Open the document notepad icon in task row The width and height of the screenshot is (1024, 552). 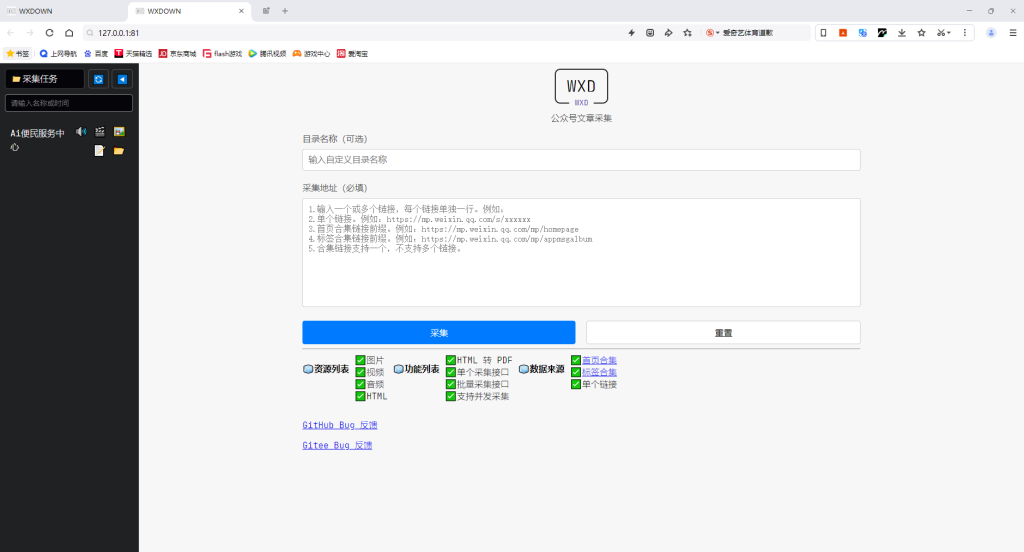tap(99, 151)
